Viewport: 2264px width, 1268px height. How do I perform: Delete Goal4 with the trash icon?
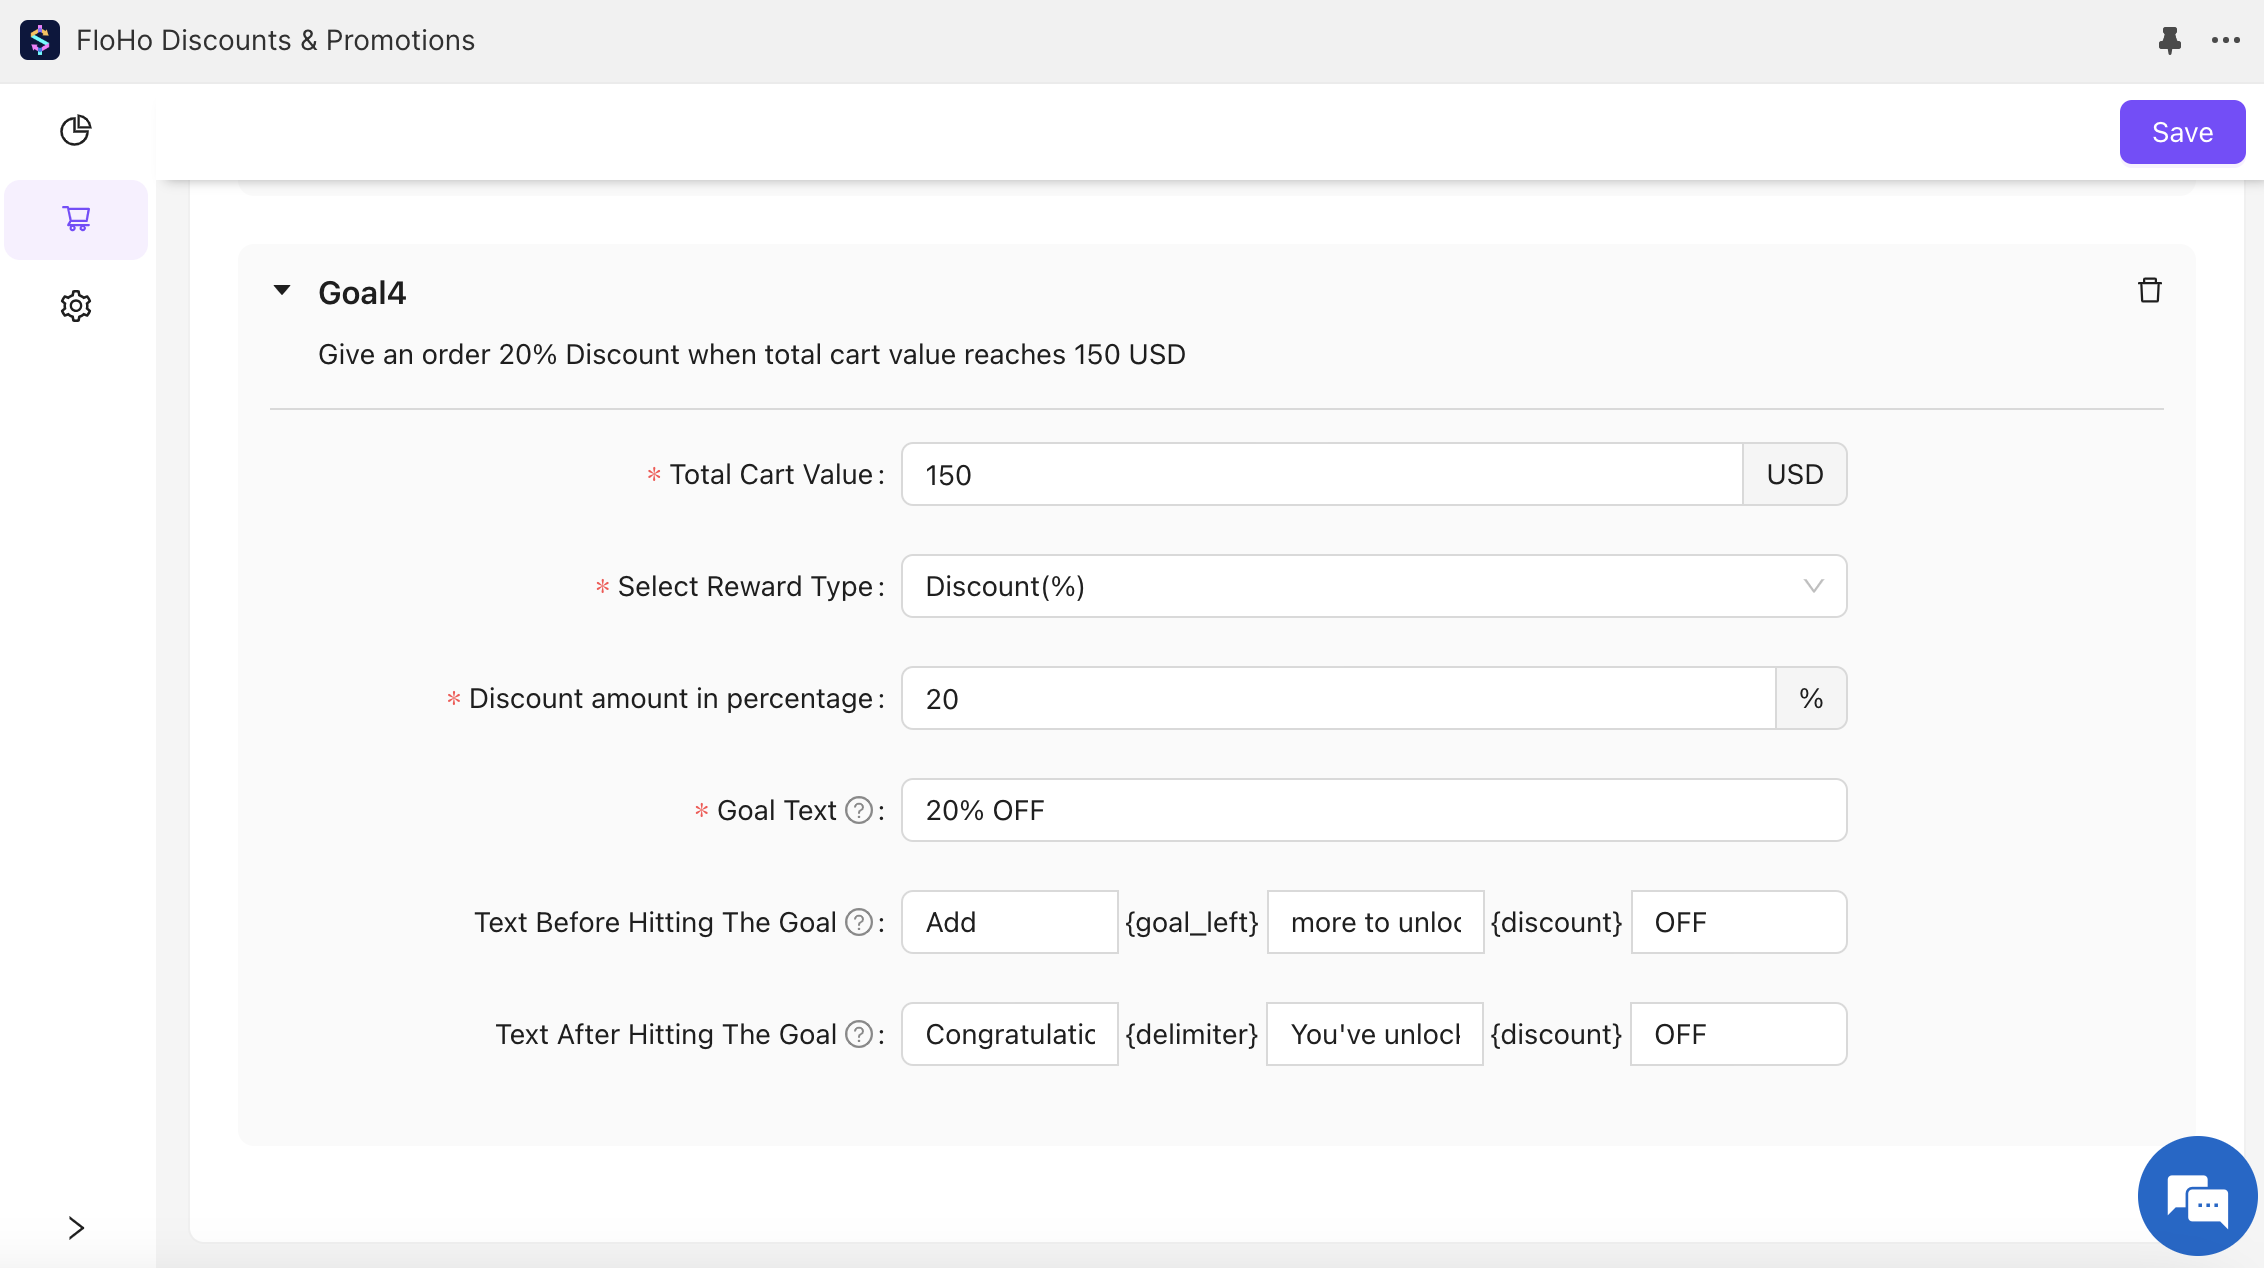(2149, 291)
